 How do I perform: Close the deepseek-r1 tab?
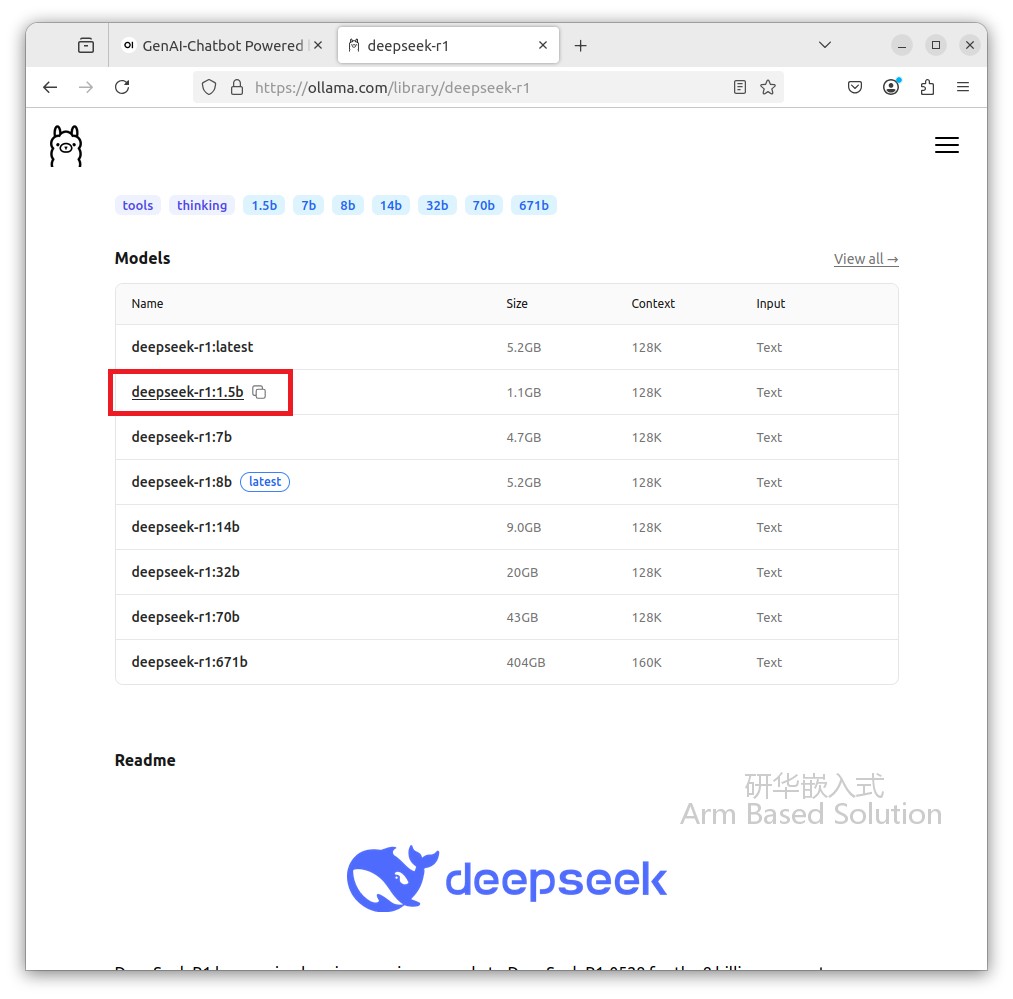[x=543, y=45]
